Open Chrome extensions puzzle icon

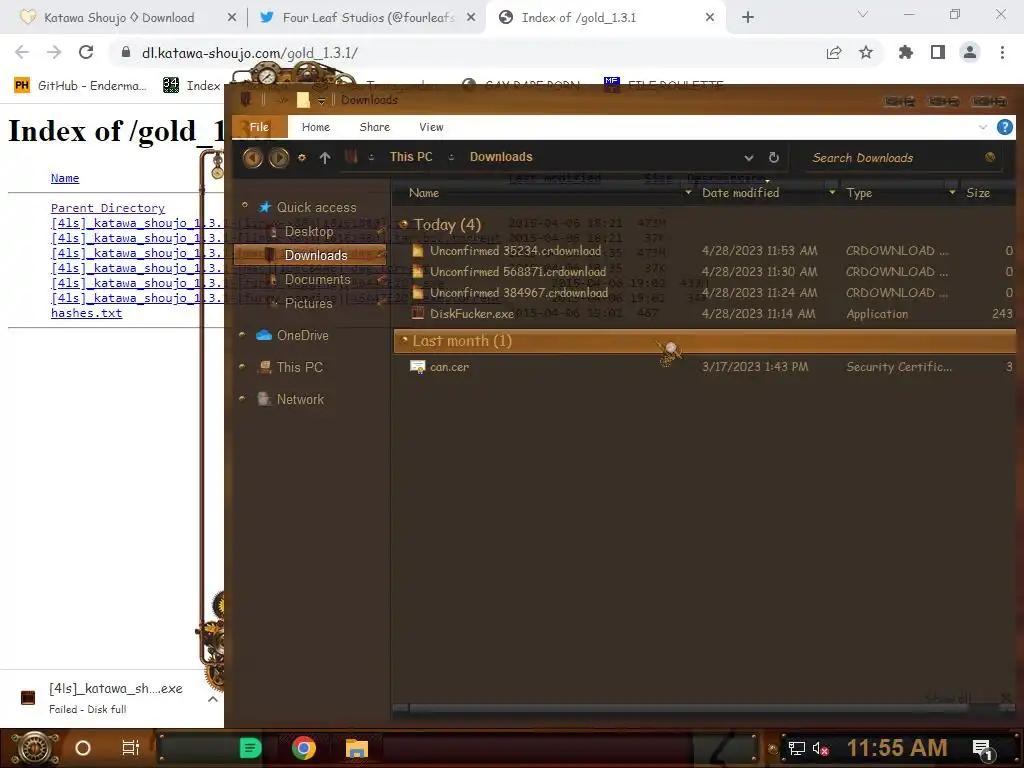click(x=905, y=52)
